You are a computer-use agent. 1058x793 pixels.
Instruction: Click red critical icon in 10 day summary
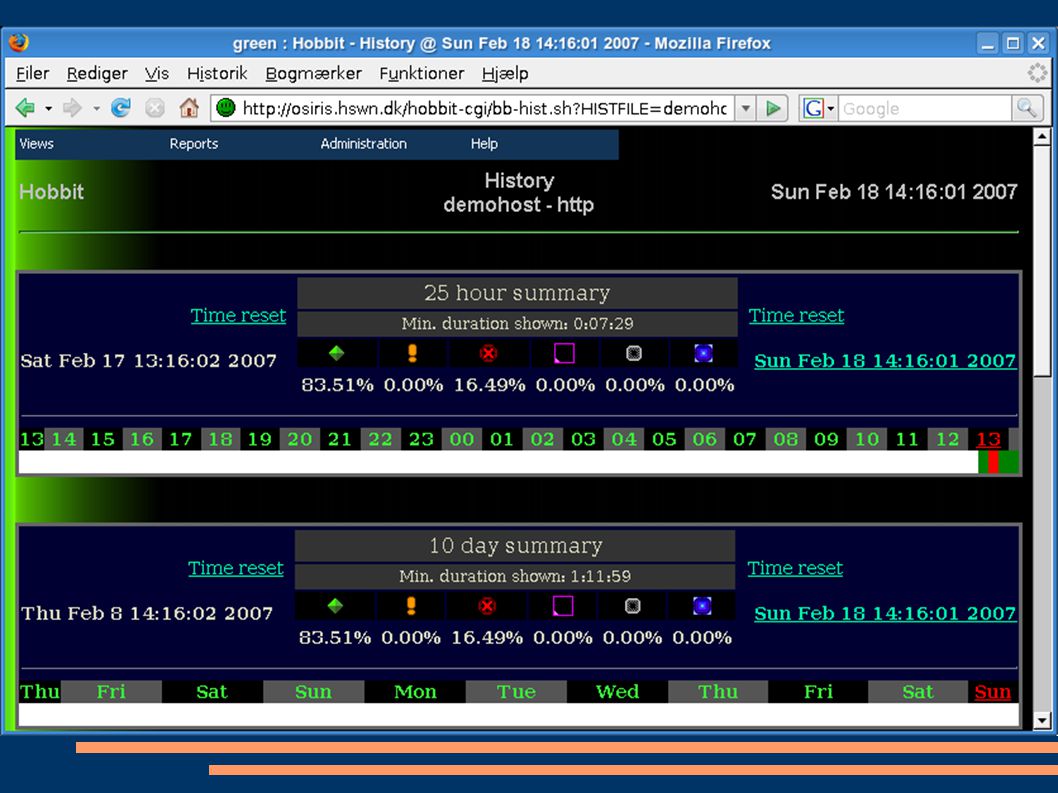(x=486, y=605)
